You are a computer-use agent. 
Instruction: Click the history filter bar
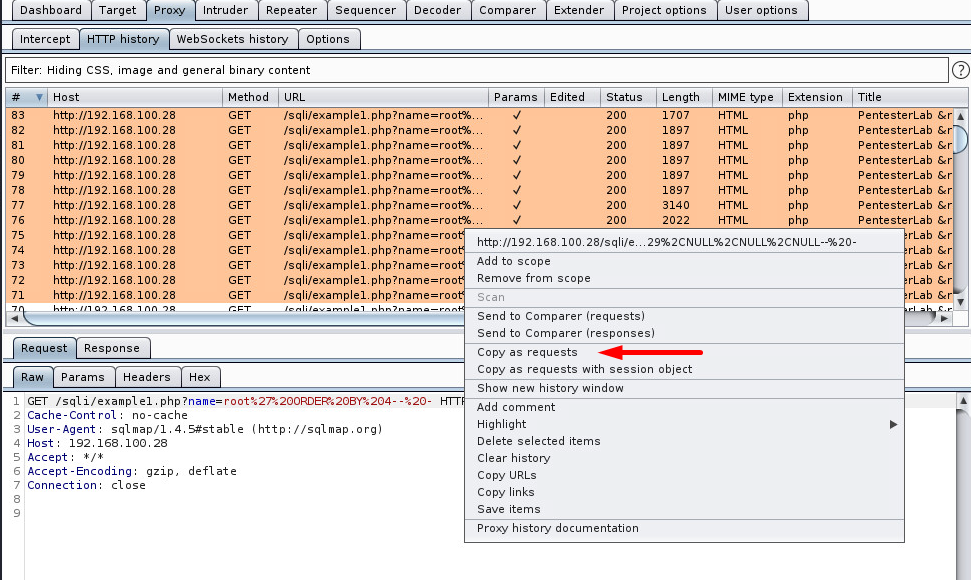click(x=476, y=70)
